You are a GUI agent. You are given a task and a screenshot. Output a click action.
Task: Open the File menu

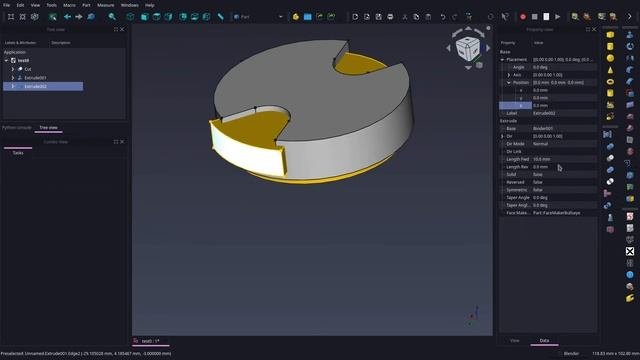tap(7, 5)
